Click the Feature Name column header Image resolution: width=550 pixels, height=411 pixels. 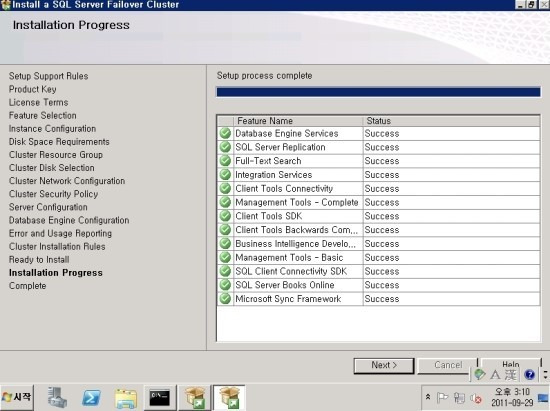click(x=298, y=121)
